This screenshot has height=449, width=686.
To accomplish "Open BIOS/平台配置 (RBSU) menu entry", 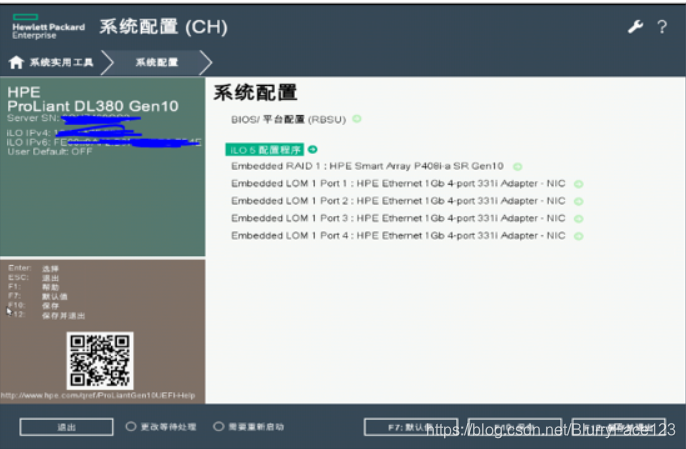I will (x=288, y=119).
